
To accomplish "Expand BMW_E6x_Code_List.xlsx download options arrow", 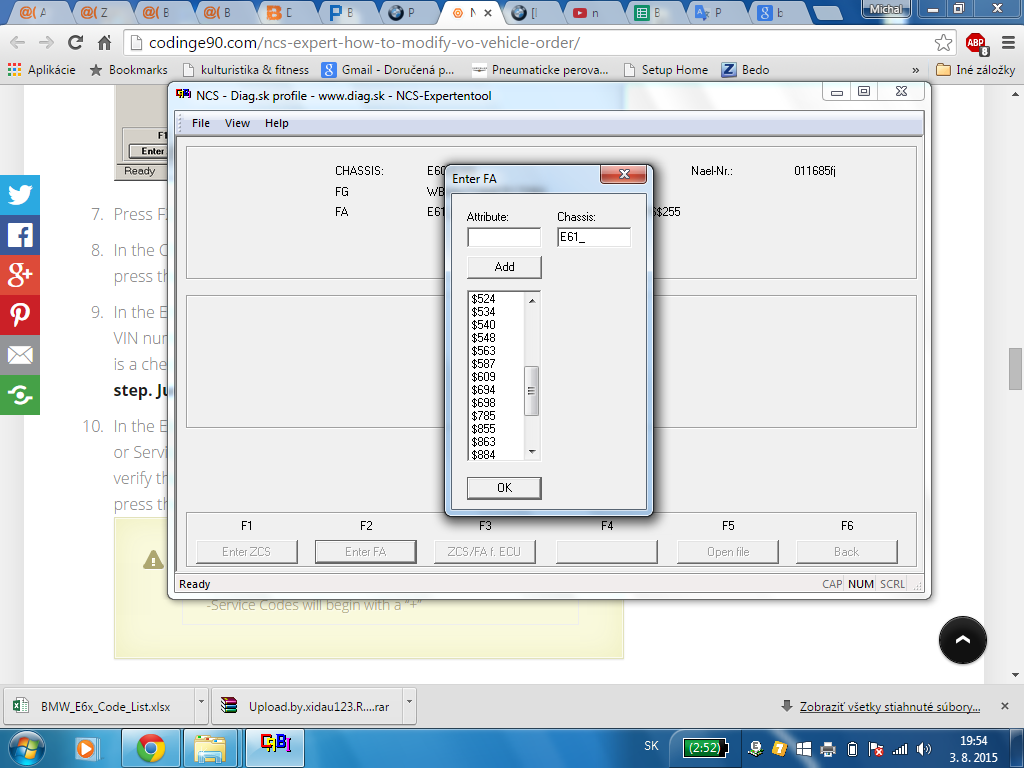I will (x=201, y=706).
